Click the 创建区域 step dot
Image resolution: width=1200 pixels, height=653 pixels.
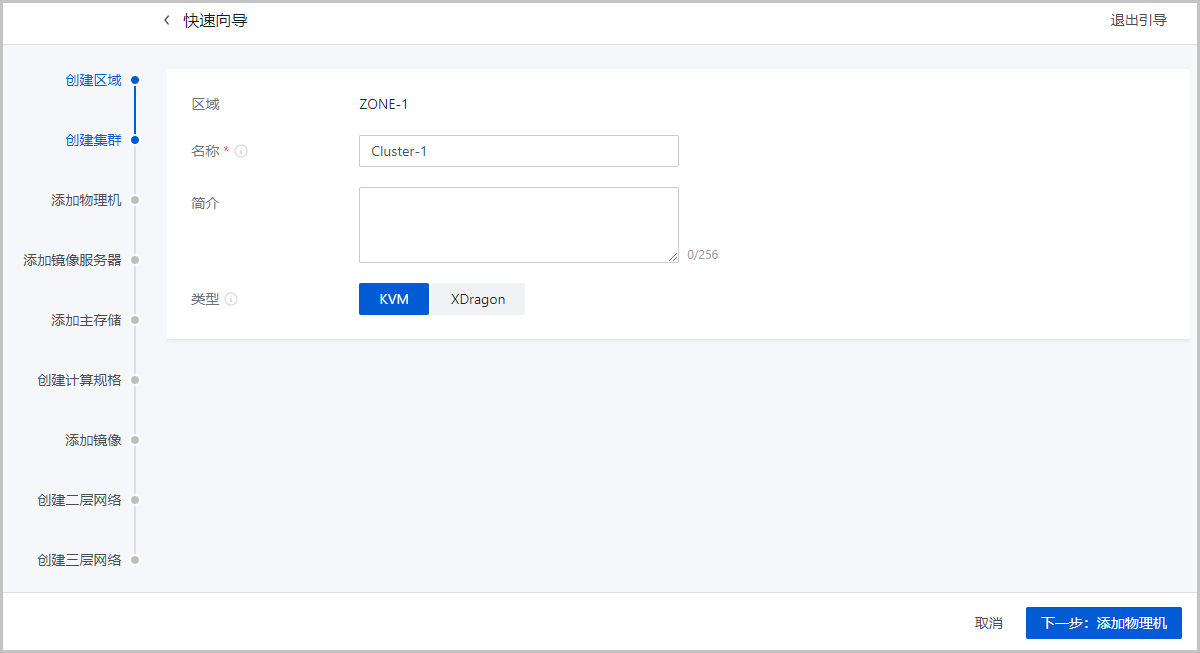[x=135, y=80]
